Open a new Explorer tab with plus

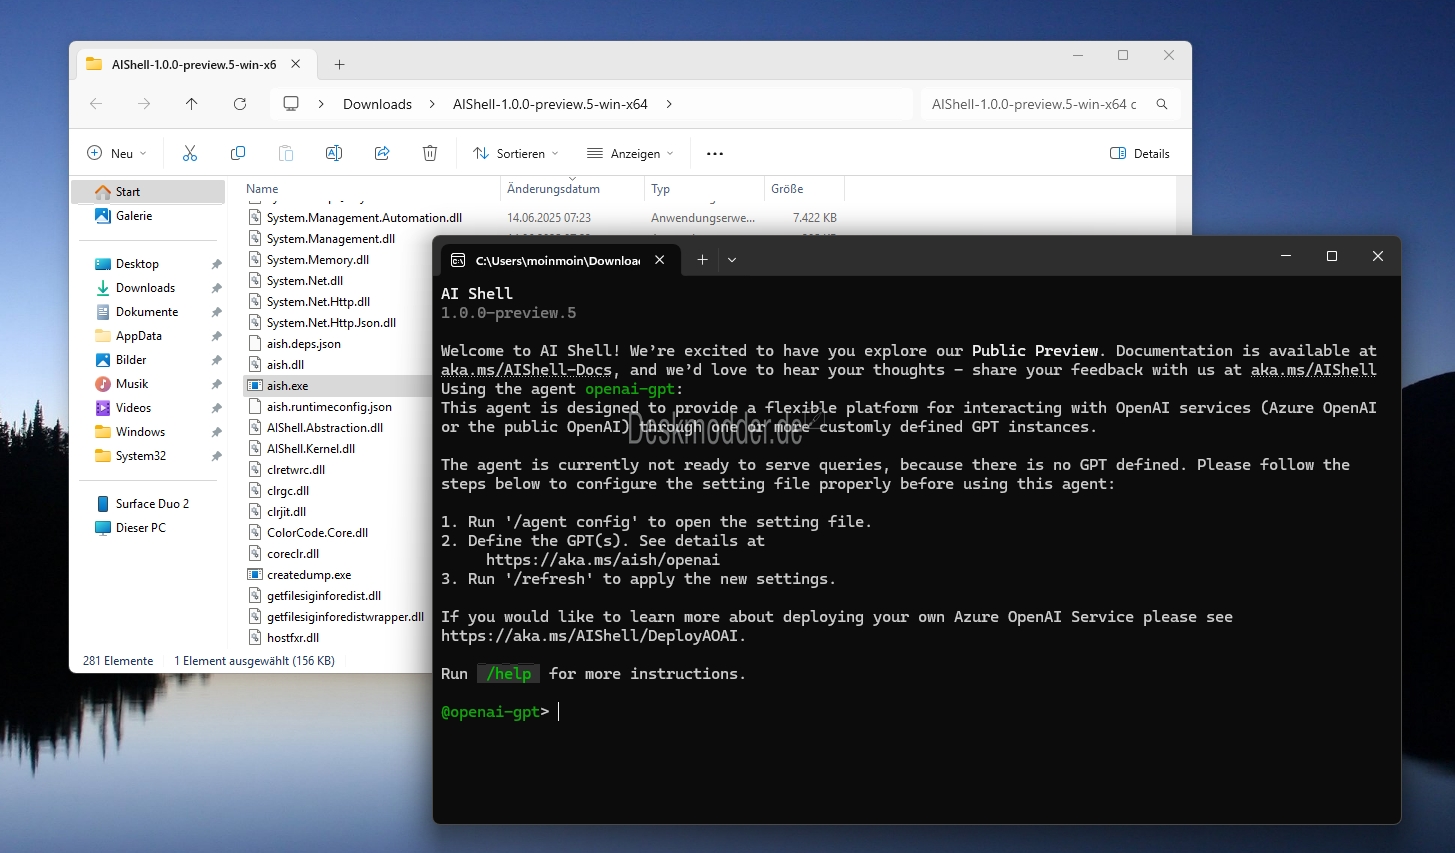pos(340,65)
